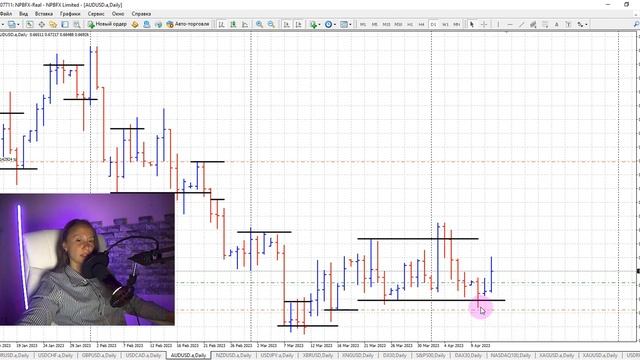Select the equidistant channel tool

533,24
